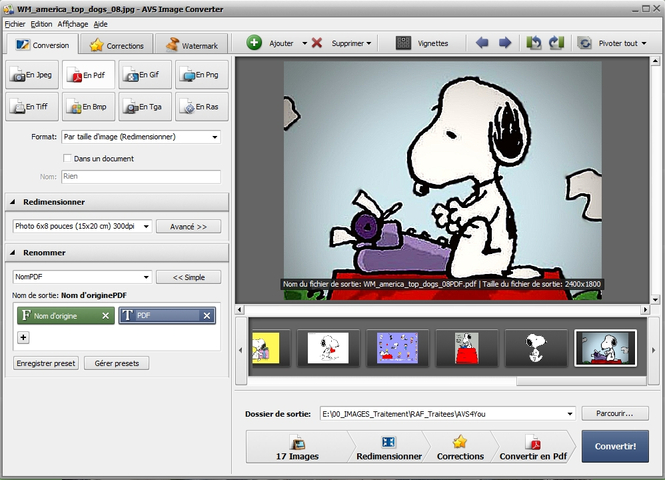Select the yellow Snoopy thumbnail
This screenshot has width=665, height=480.
264,348
